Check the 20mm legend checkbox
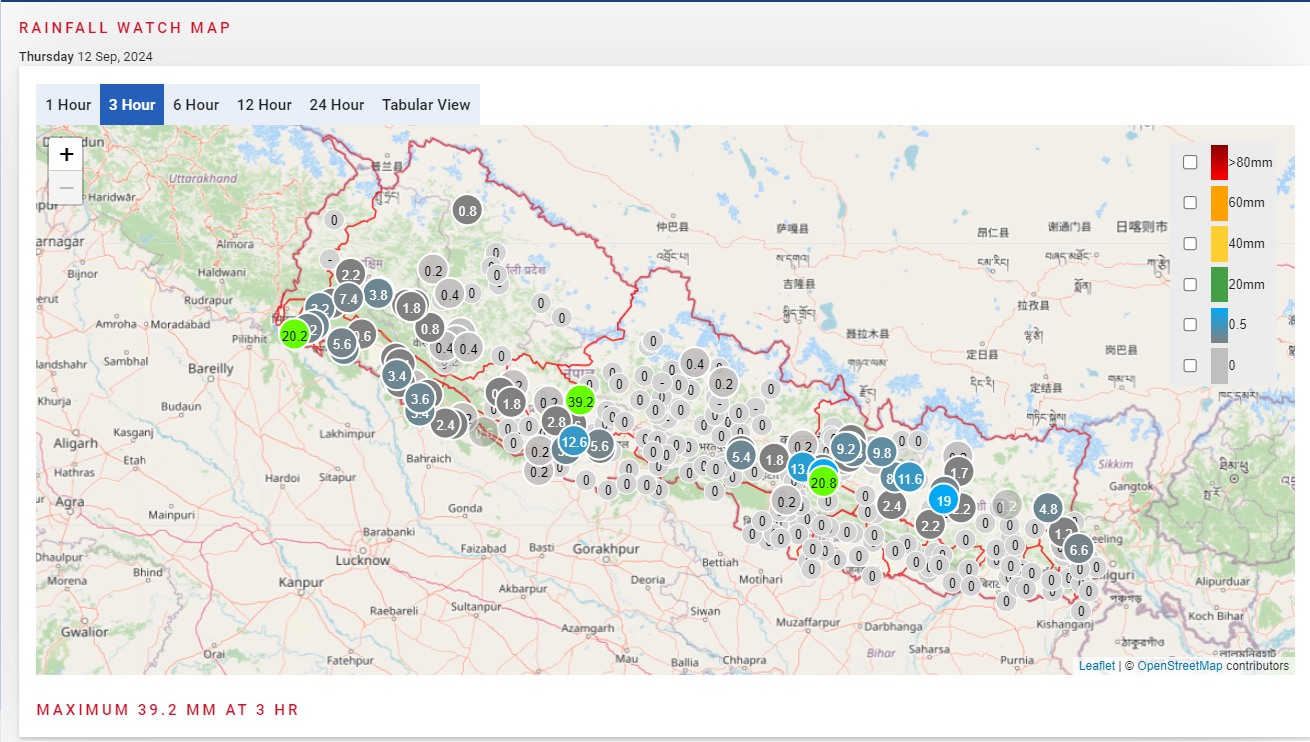 coord(1190,284)
